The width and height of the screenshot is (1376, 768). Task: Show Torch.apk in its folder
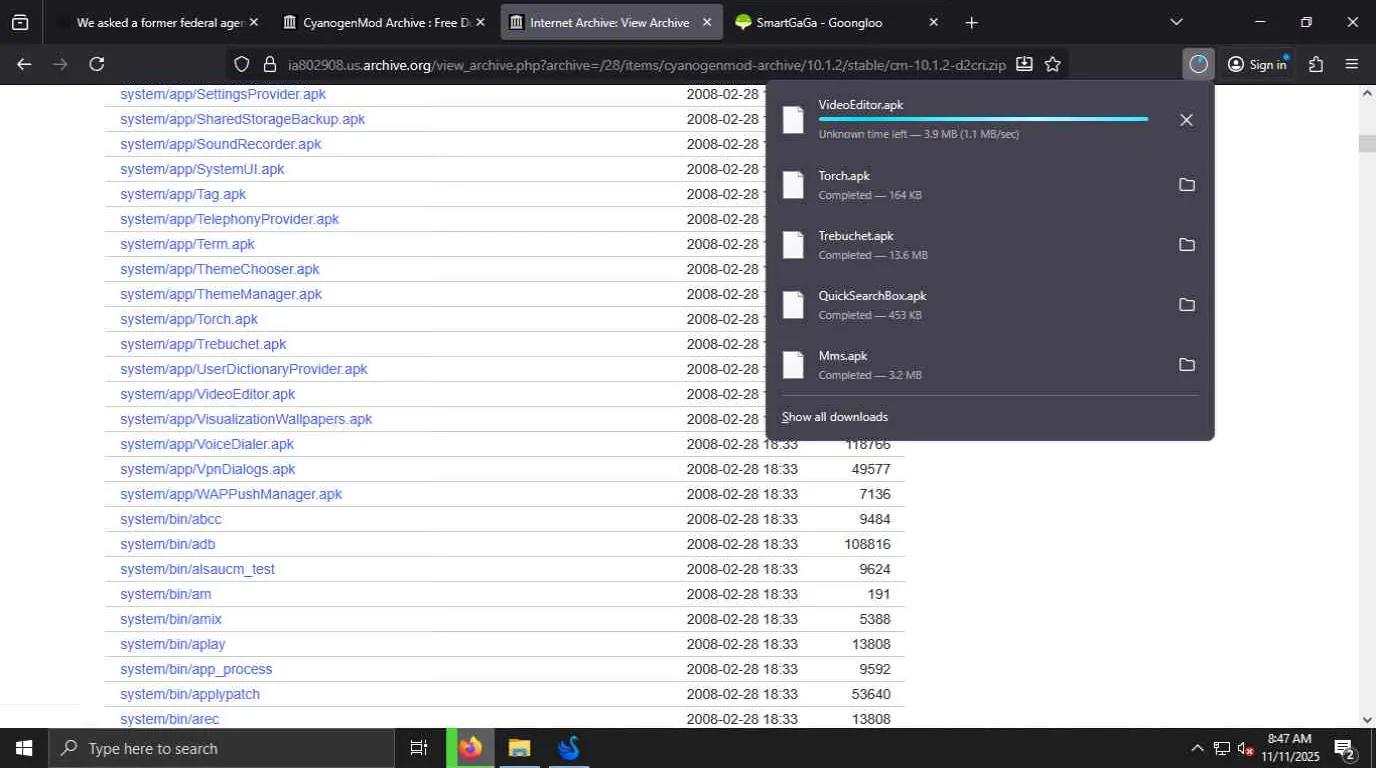(x=1186, y=185)
